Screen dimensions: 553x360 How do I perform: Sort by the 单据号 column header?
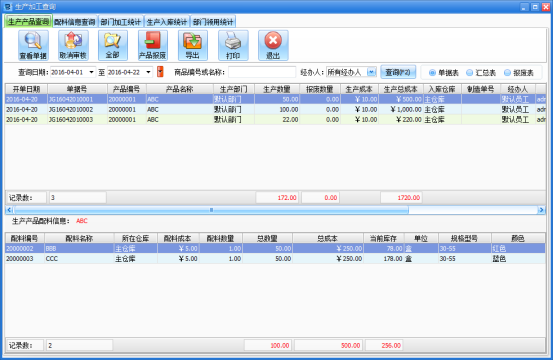[77, 89]
